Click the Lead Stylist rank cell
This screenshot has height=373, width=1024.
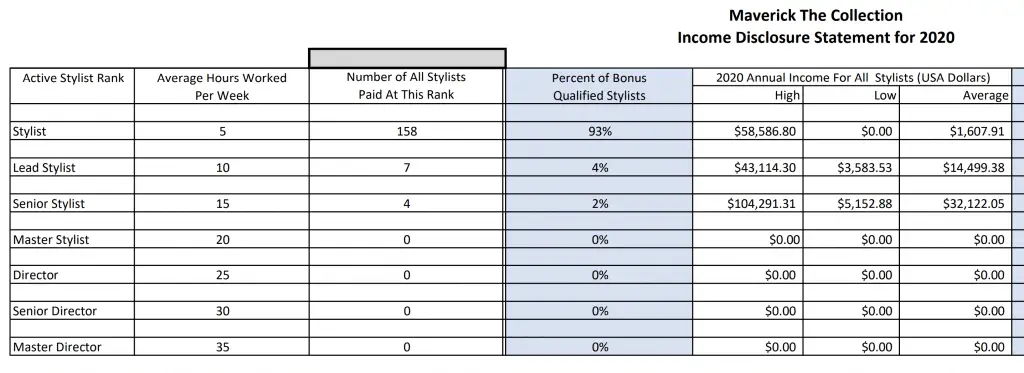tap(72, 167)
